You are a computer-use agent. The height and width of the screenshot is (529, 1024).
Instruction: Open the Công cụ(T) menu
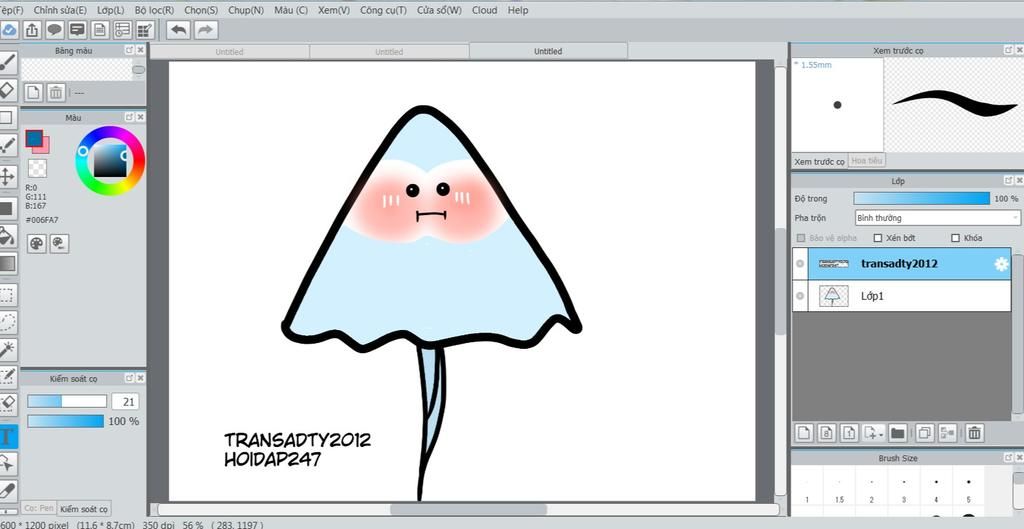[x=383, y=10]
